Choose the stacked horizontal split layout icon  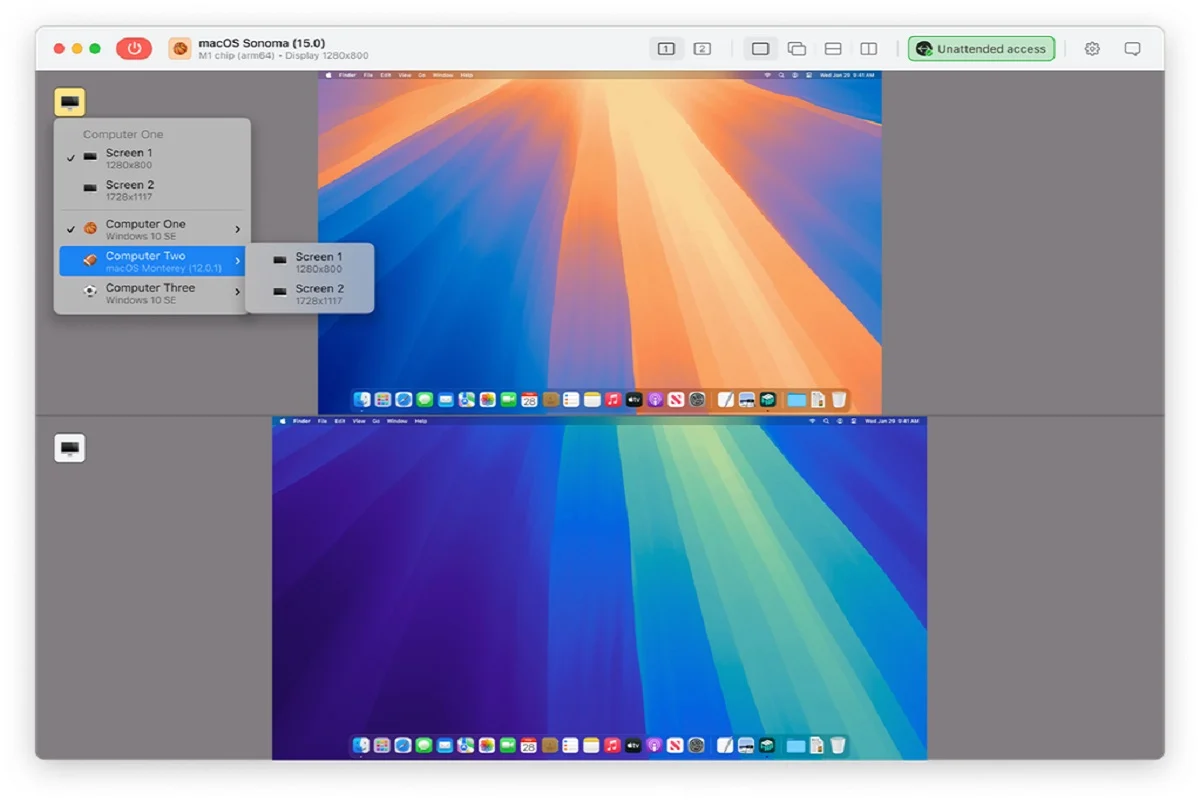[833, 48]
